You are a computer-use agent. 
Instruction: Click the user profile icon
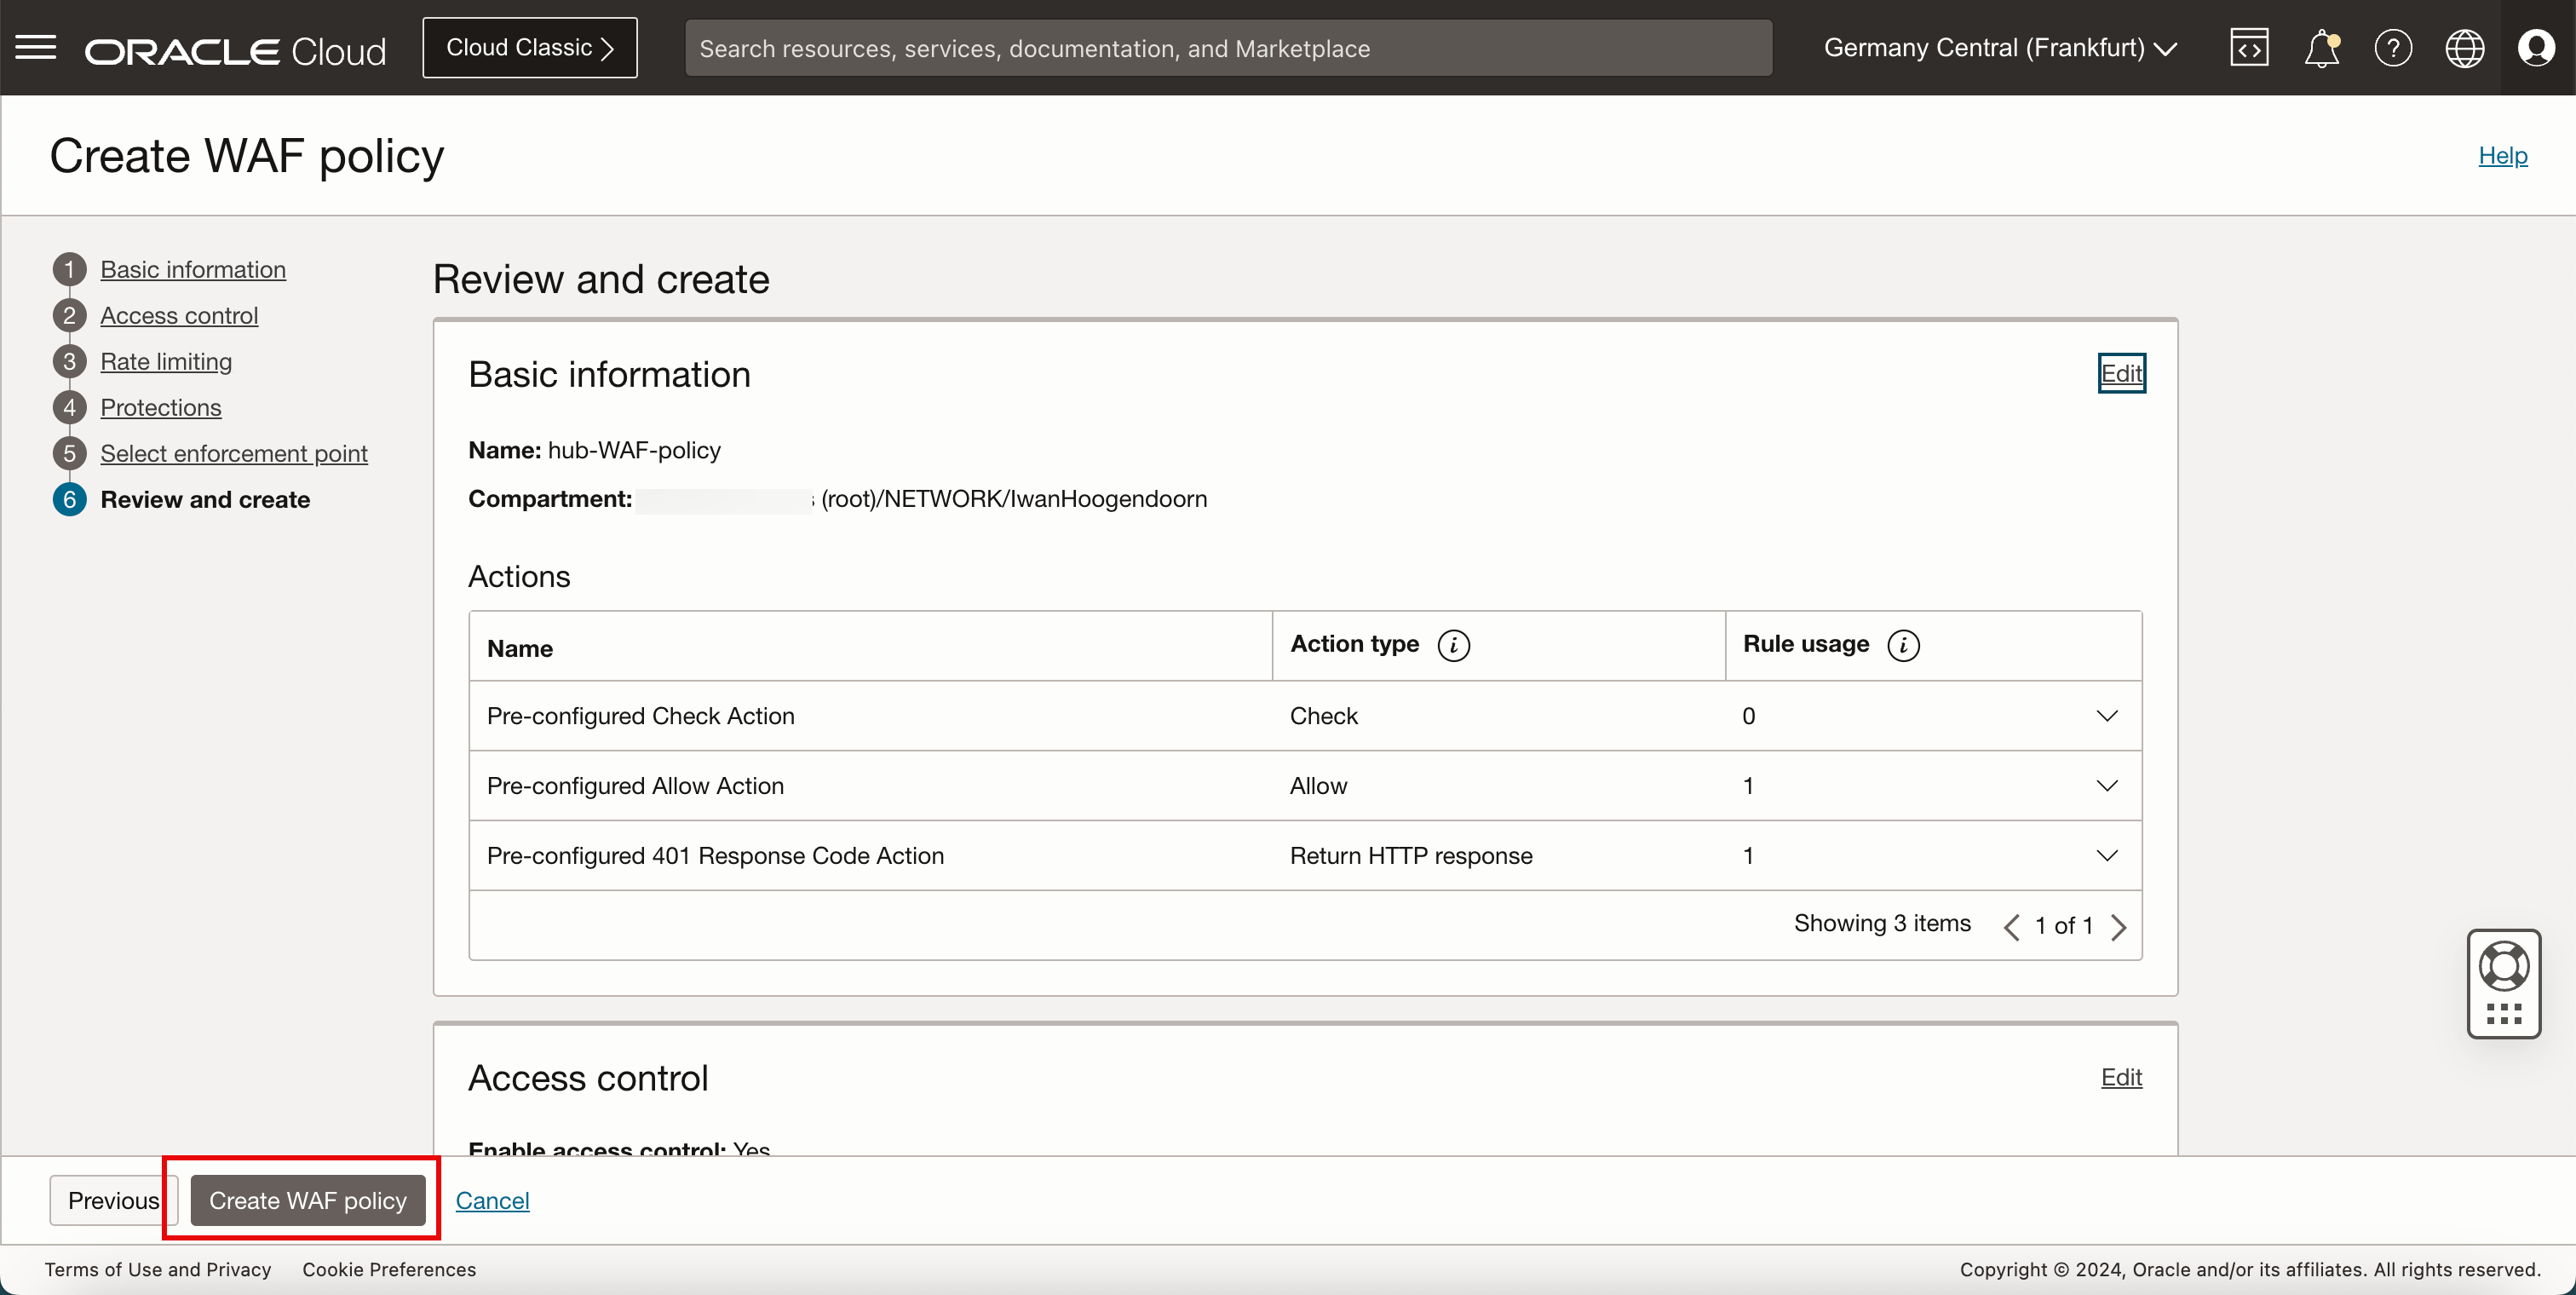point(2536,48)
